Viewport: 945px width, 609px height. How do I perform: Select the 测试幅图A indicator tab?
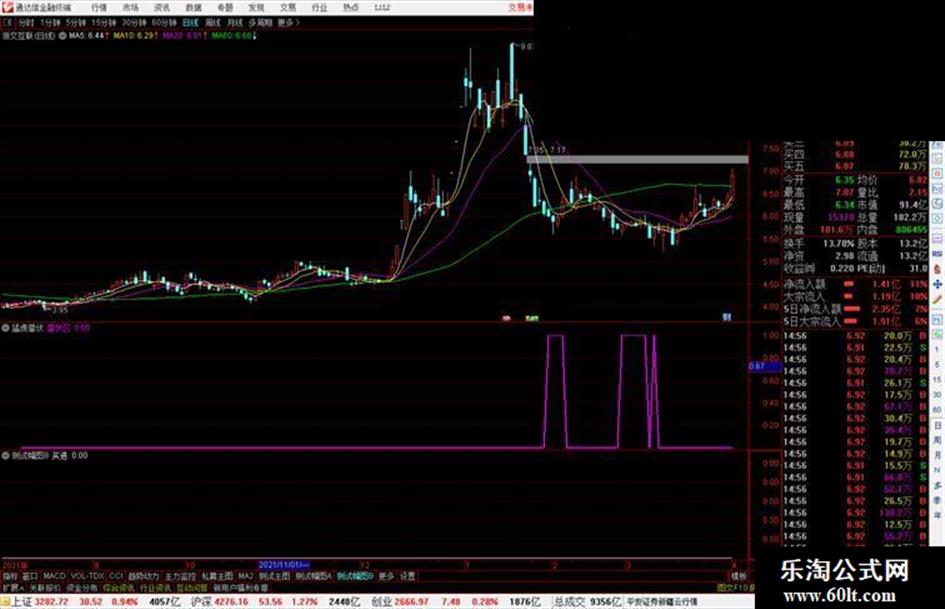314,576
